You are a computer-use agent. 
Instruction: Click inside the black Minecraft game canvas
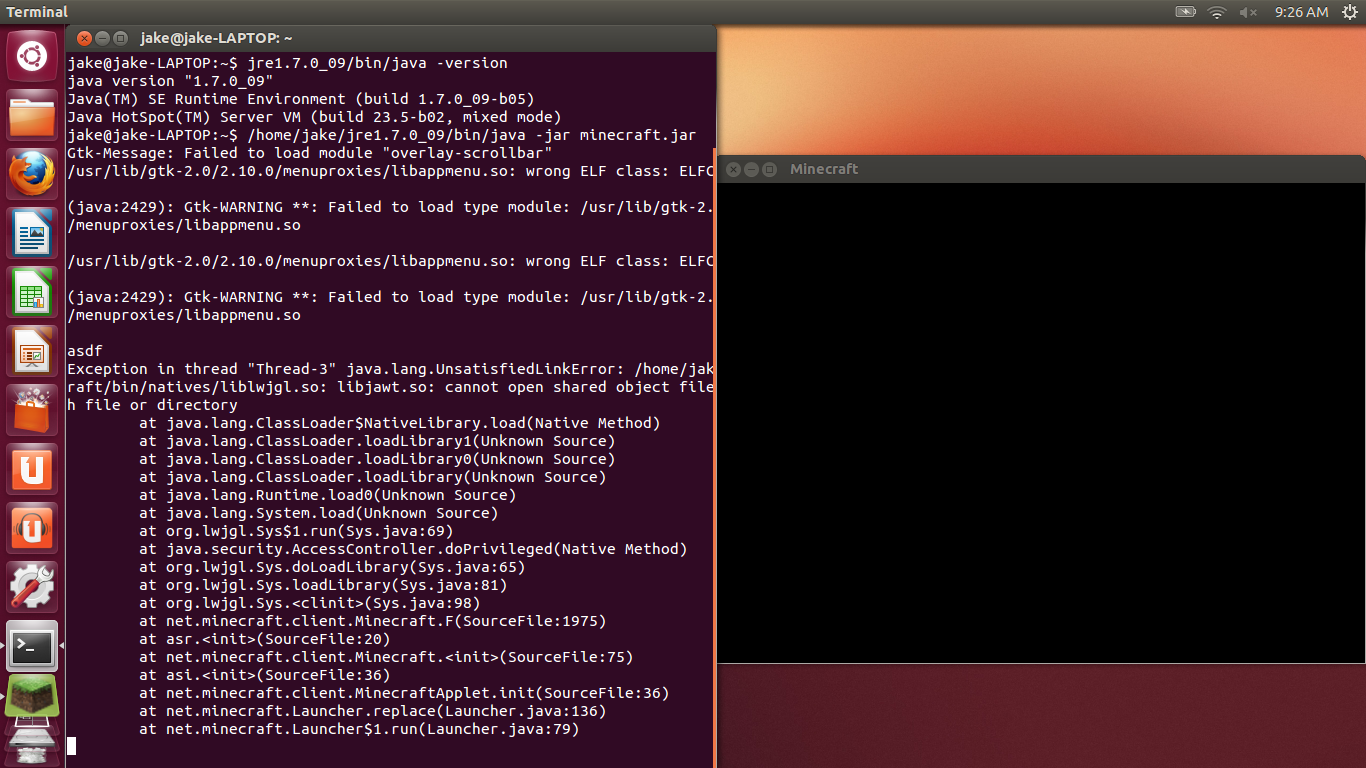(1041, 422)
